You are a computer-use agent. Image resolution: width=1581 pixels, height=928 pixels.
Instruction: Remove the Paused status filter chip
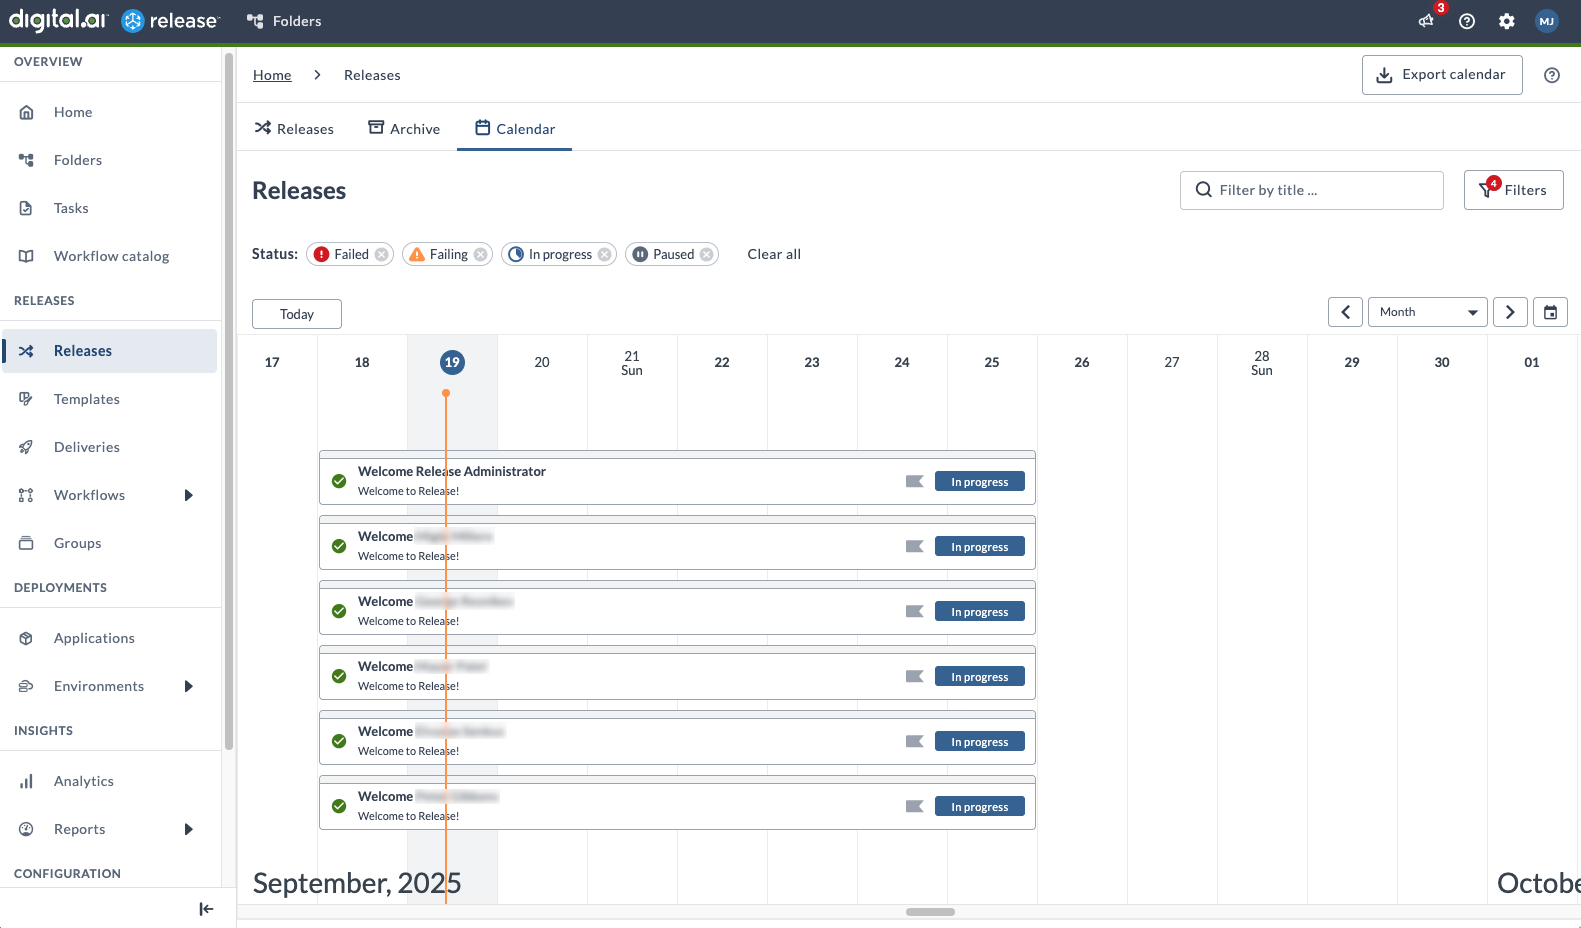707,255
